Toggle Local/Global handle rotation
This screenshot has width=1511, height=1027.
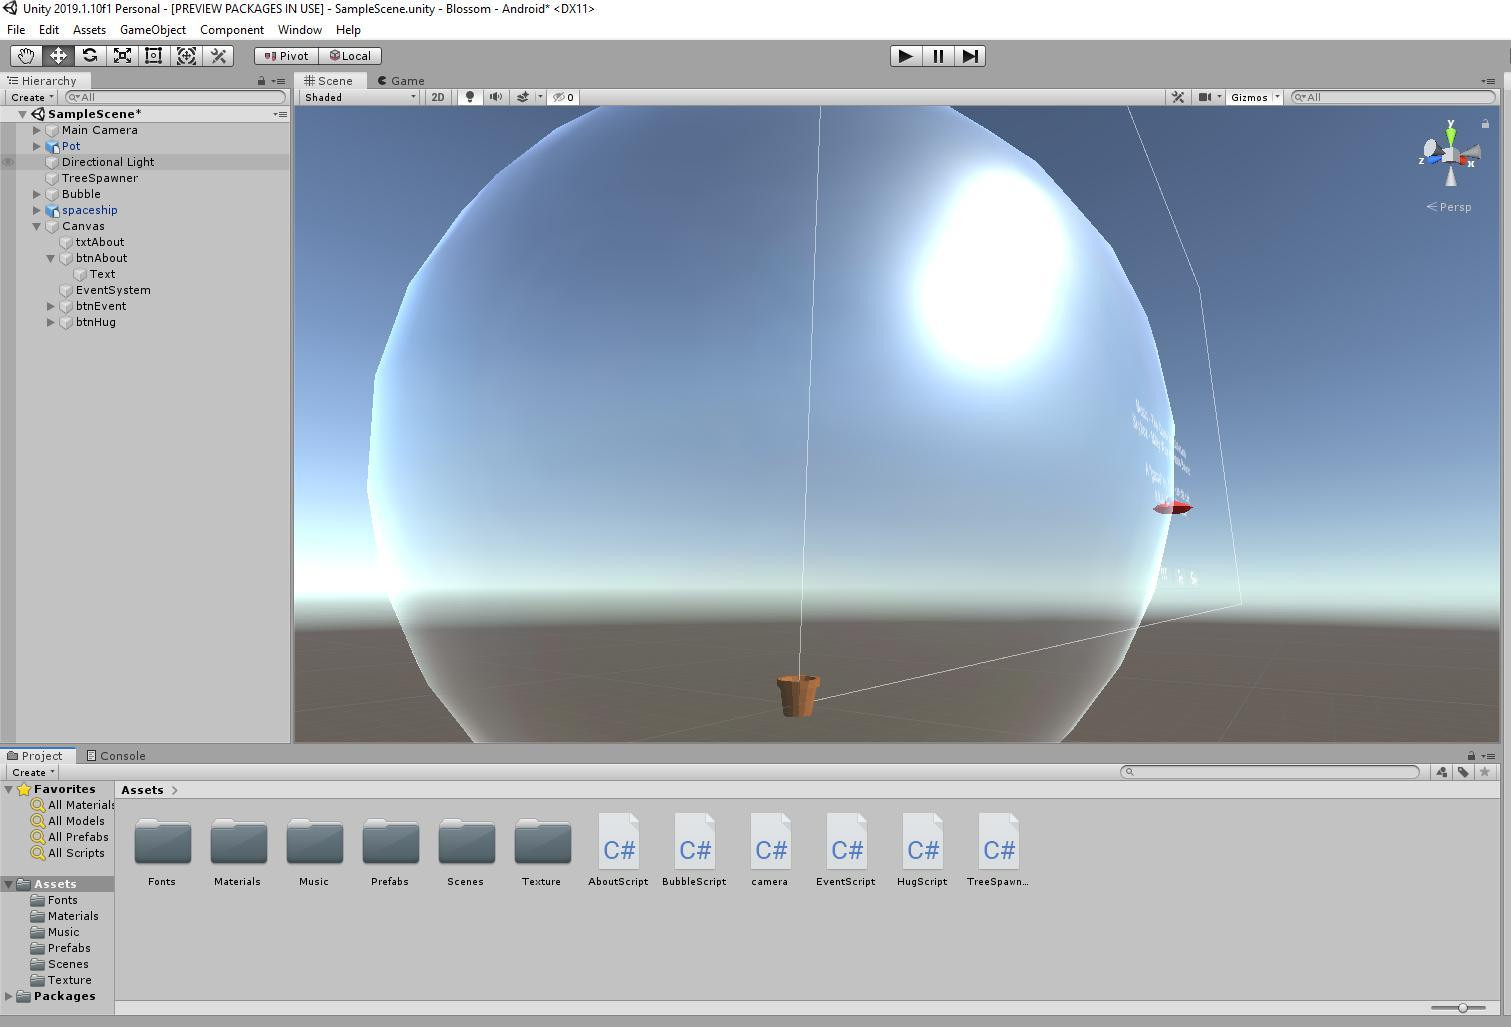(x=350, y=56)
